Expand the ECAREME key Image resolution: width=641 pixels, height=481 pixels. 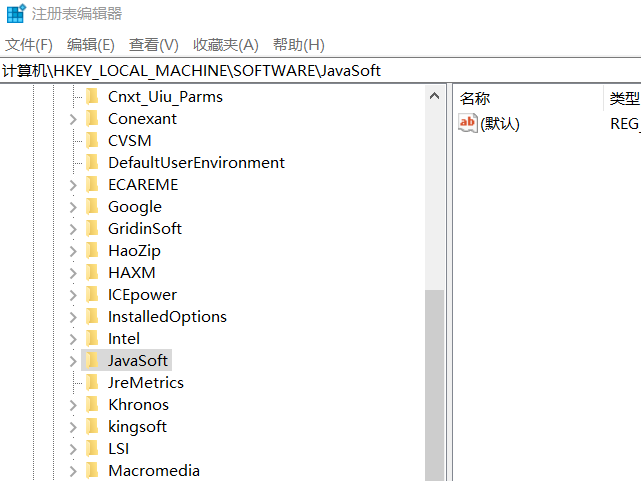[x=73, y=185]
